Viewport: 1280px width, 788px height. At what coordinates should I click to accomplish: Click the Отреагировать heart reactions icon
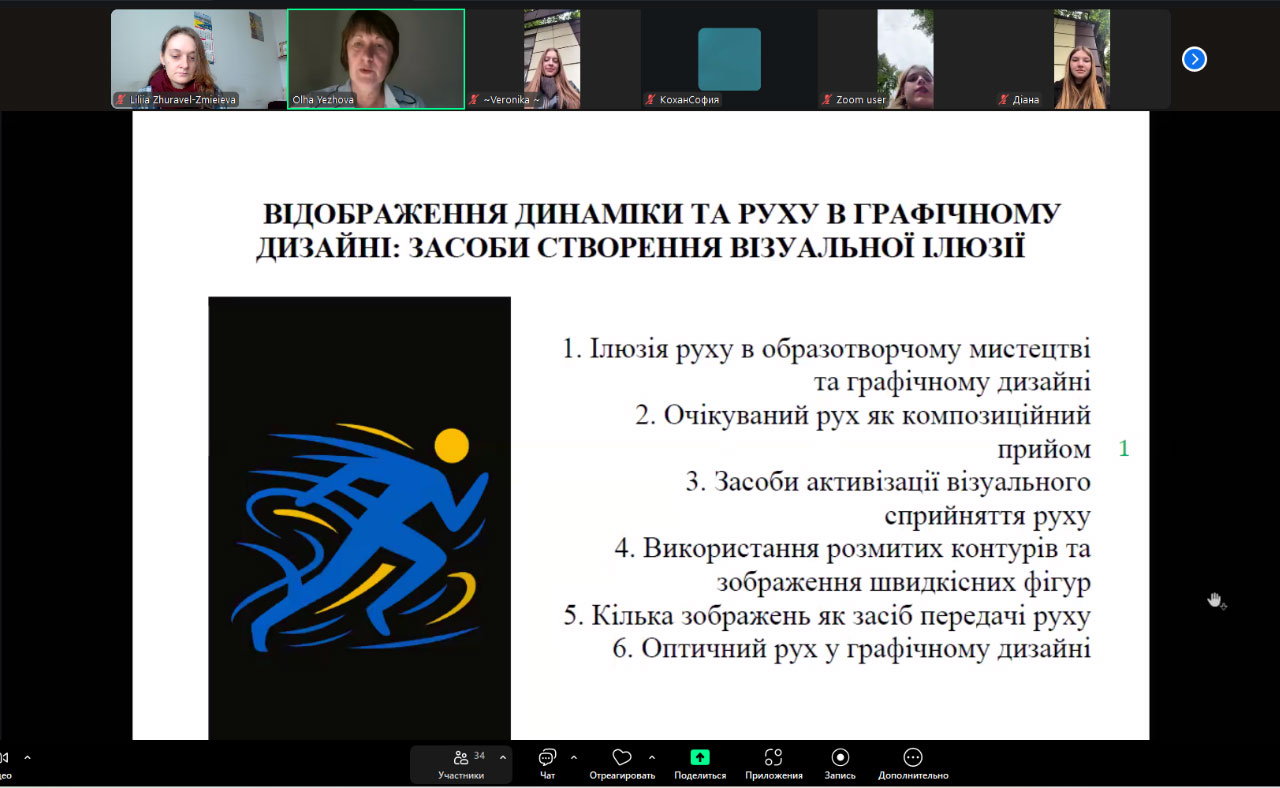[x=622, y=758]
